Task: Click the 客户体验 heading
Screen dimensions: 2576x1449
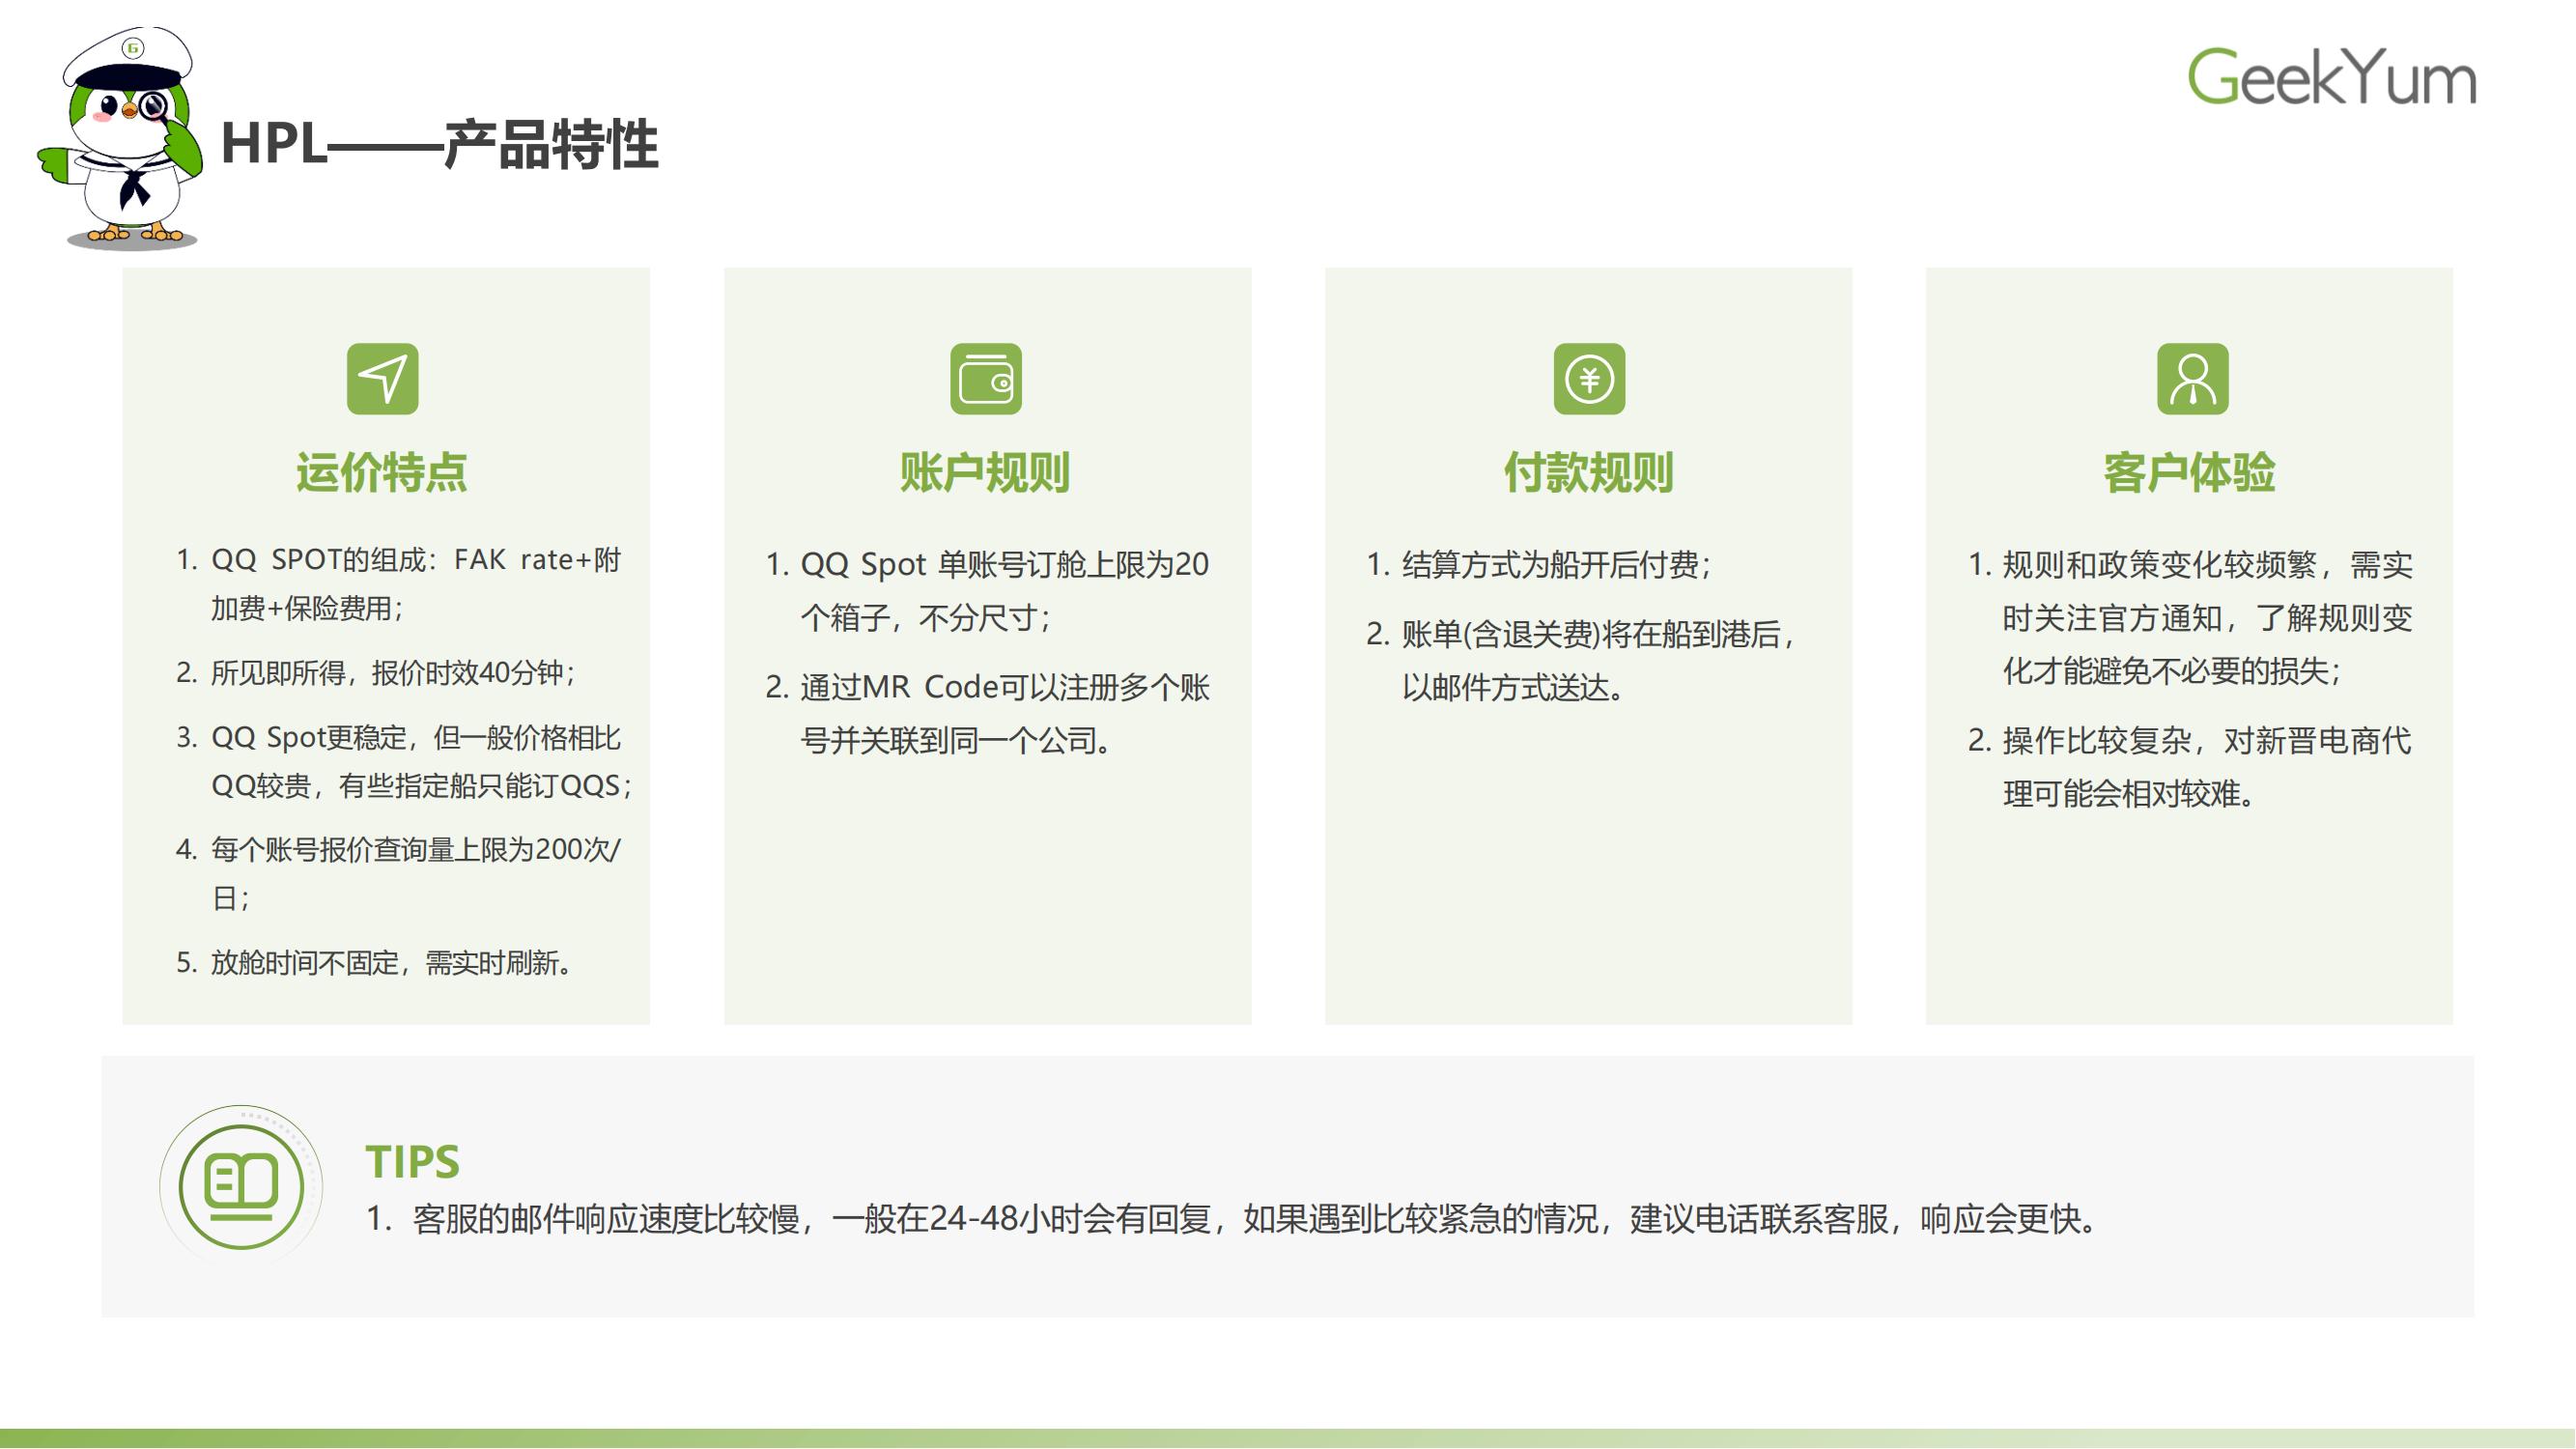Action: coord(2190,472)
